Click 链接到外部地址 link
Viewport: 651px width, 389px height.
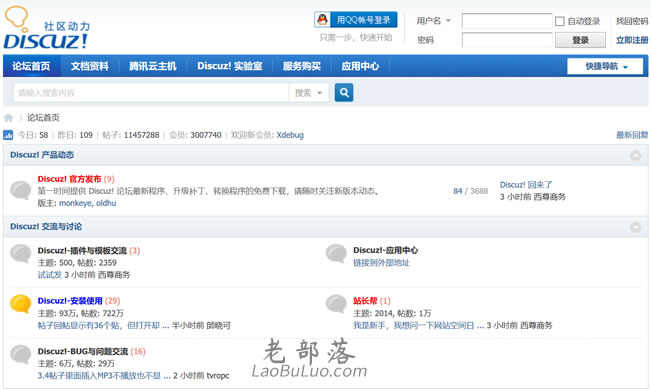381,263
